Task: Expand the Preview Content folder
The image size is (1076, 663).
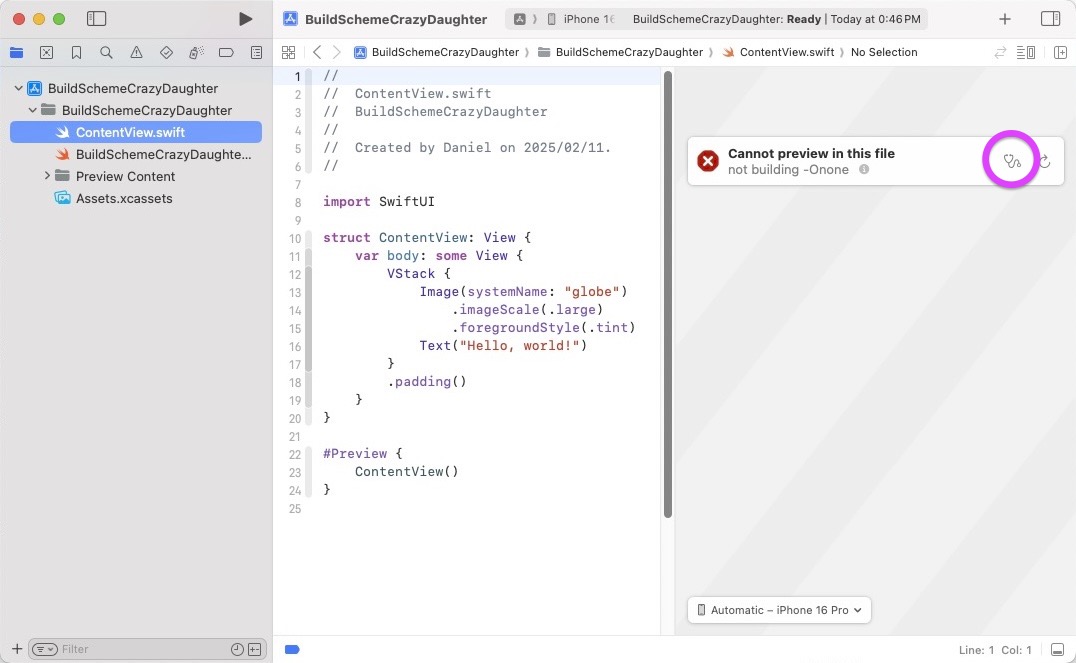Action: (x=47, y=176)
